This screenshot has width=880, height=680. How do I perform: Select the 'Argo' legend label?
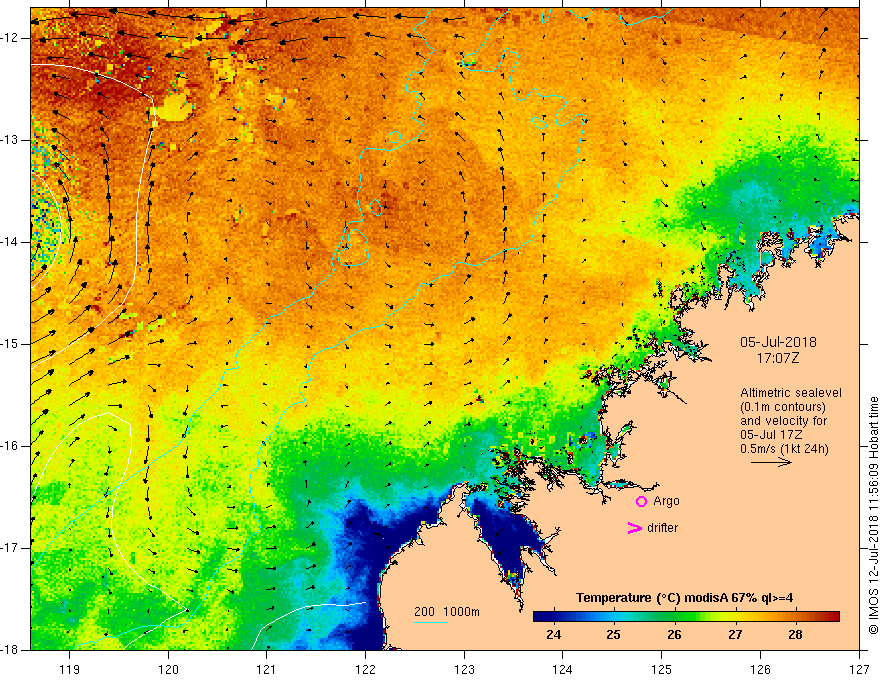pos(666,501)
